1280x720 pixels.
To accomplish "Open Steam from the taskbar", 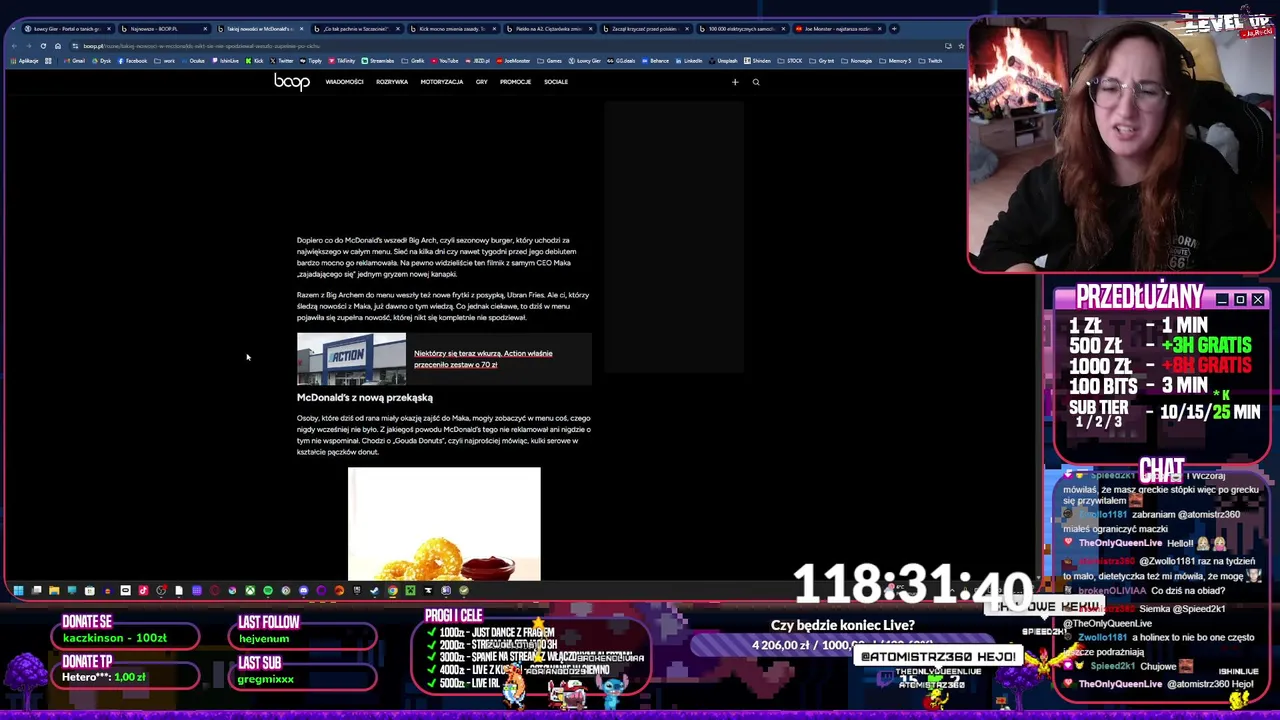I will (374, 590).
